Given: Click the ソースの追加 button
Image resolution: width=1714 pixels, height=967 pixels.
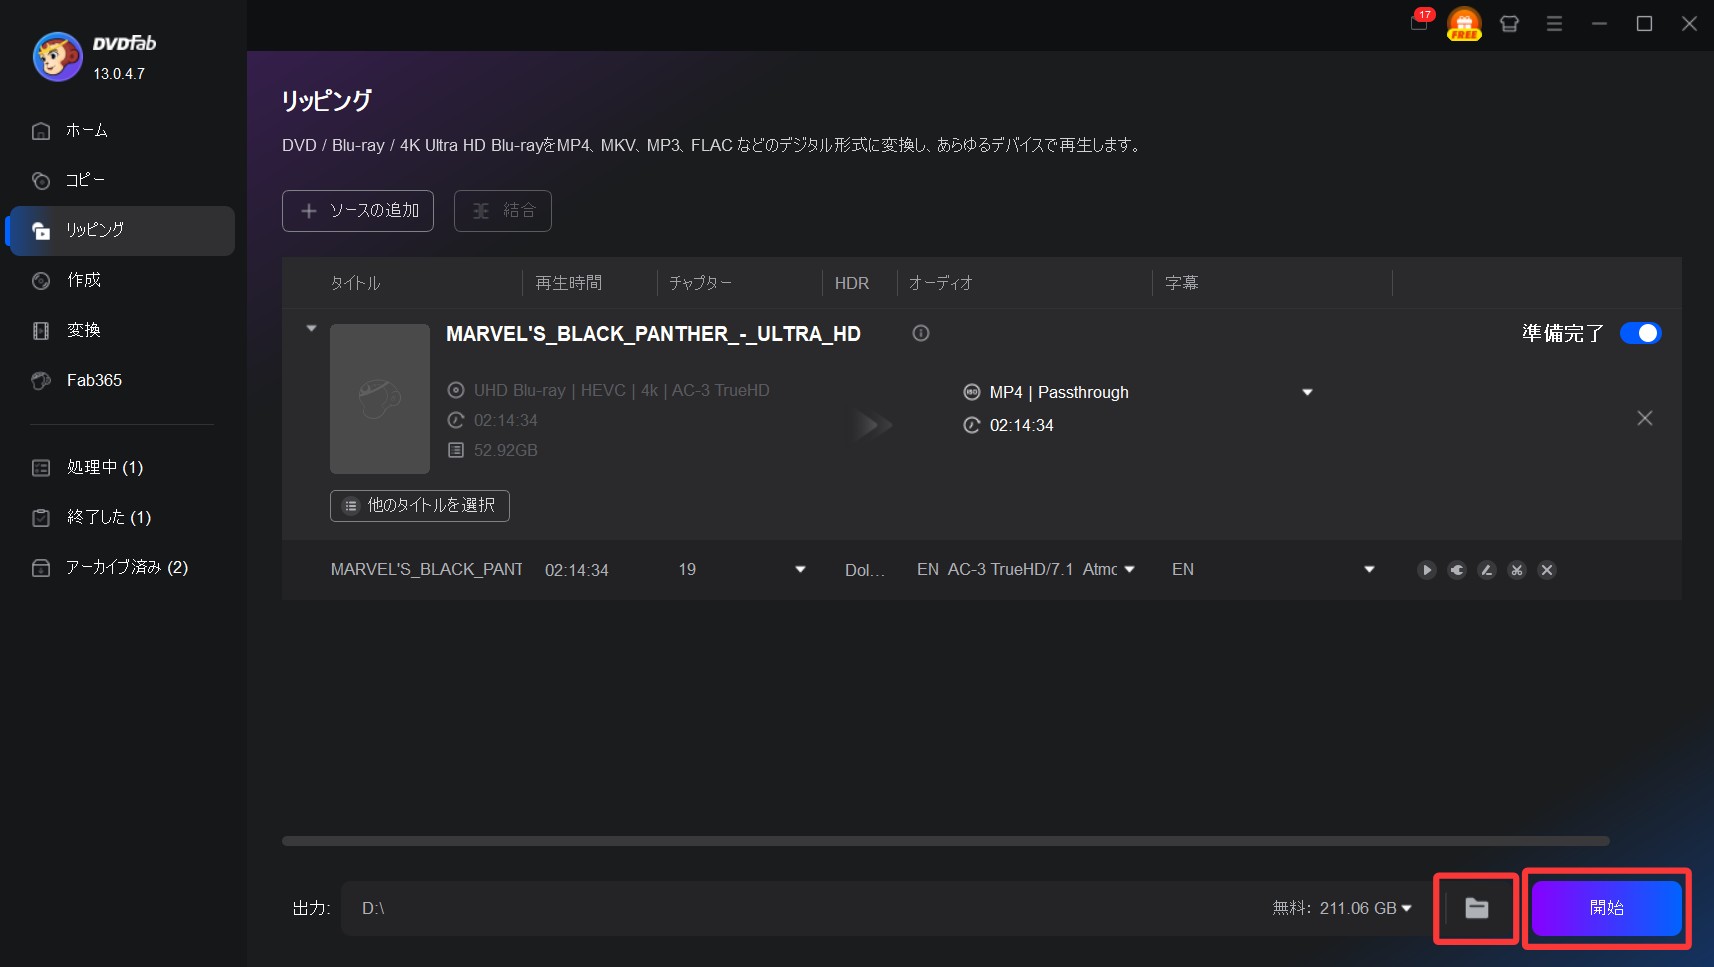Looking at the screenshot, I should click(358, 211).
